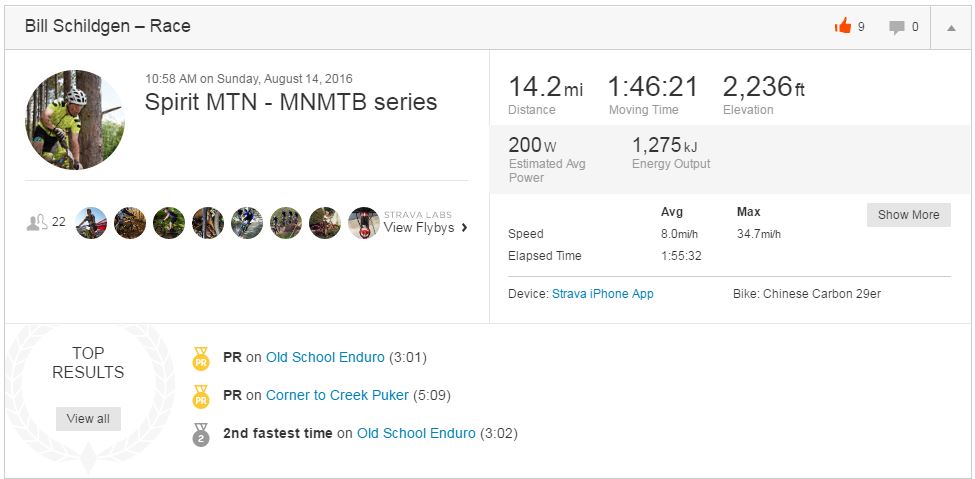Open the Strava iPhone App device link
This screenshot has width=975, height=479.
603,294
